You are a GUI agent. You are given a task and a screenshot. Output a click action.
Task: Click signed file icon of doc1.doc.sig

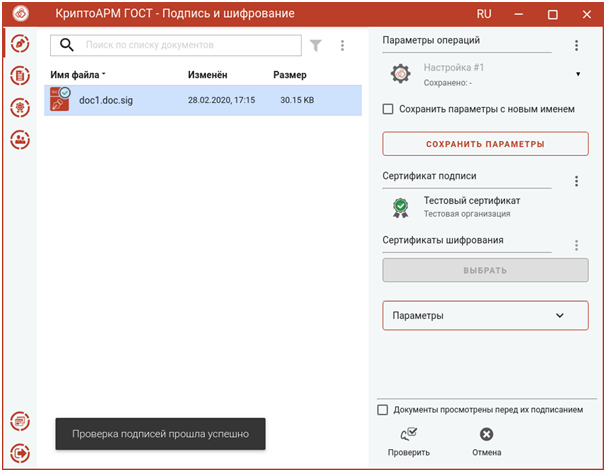(x=60, y=99)
